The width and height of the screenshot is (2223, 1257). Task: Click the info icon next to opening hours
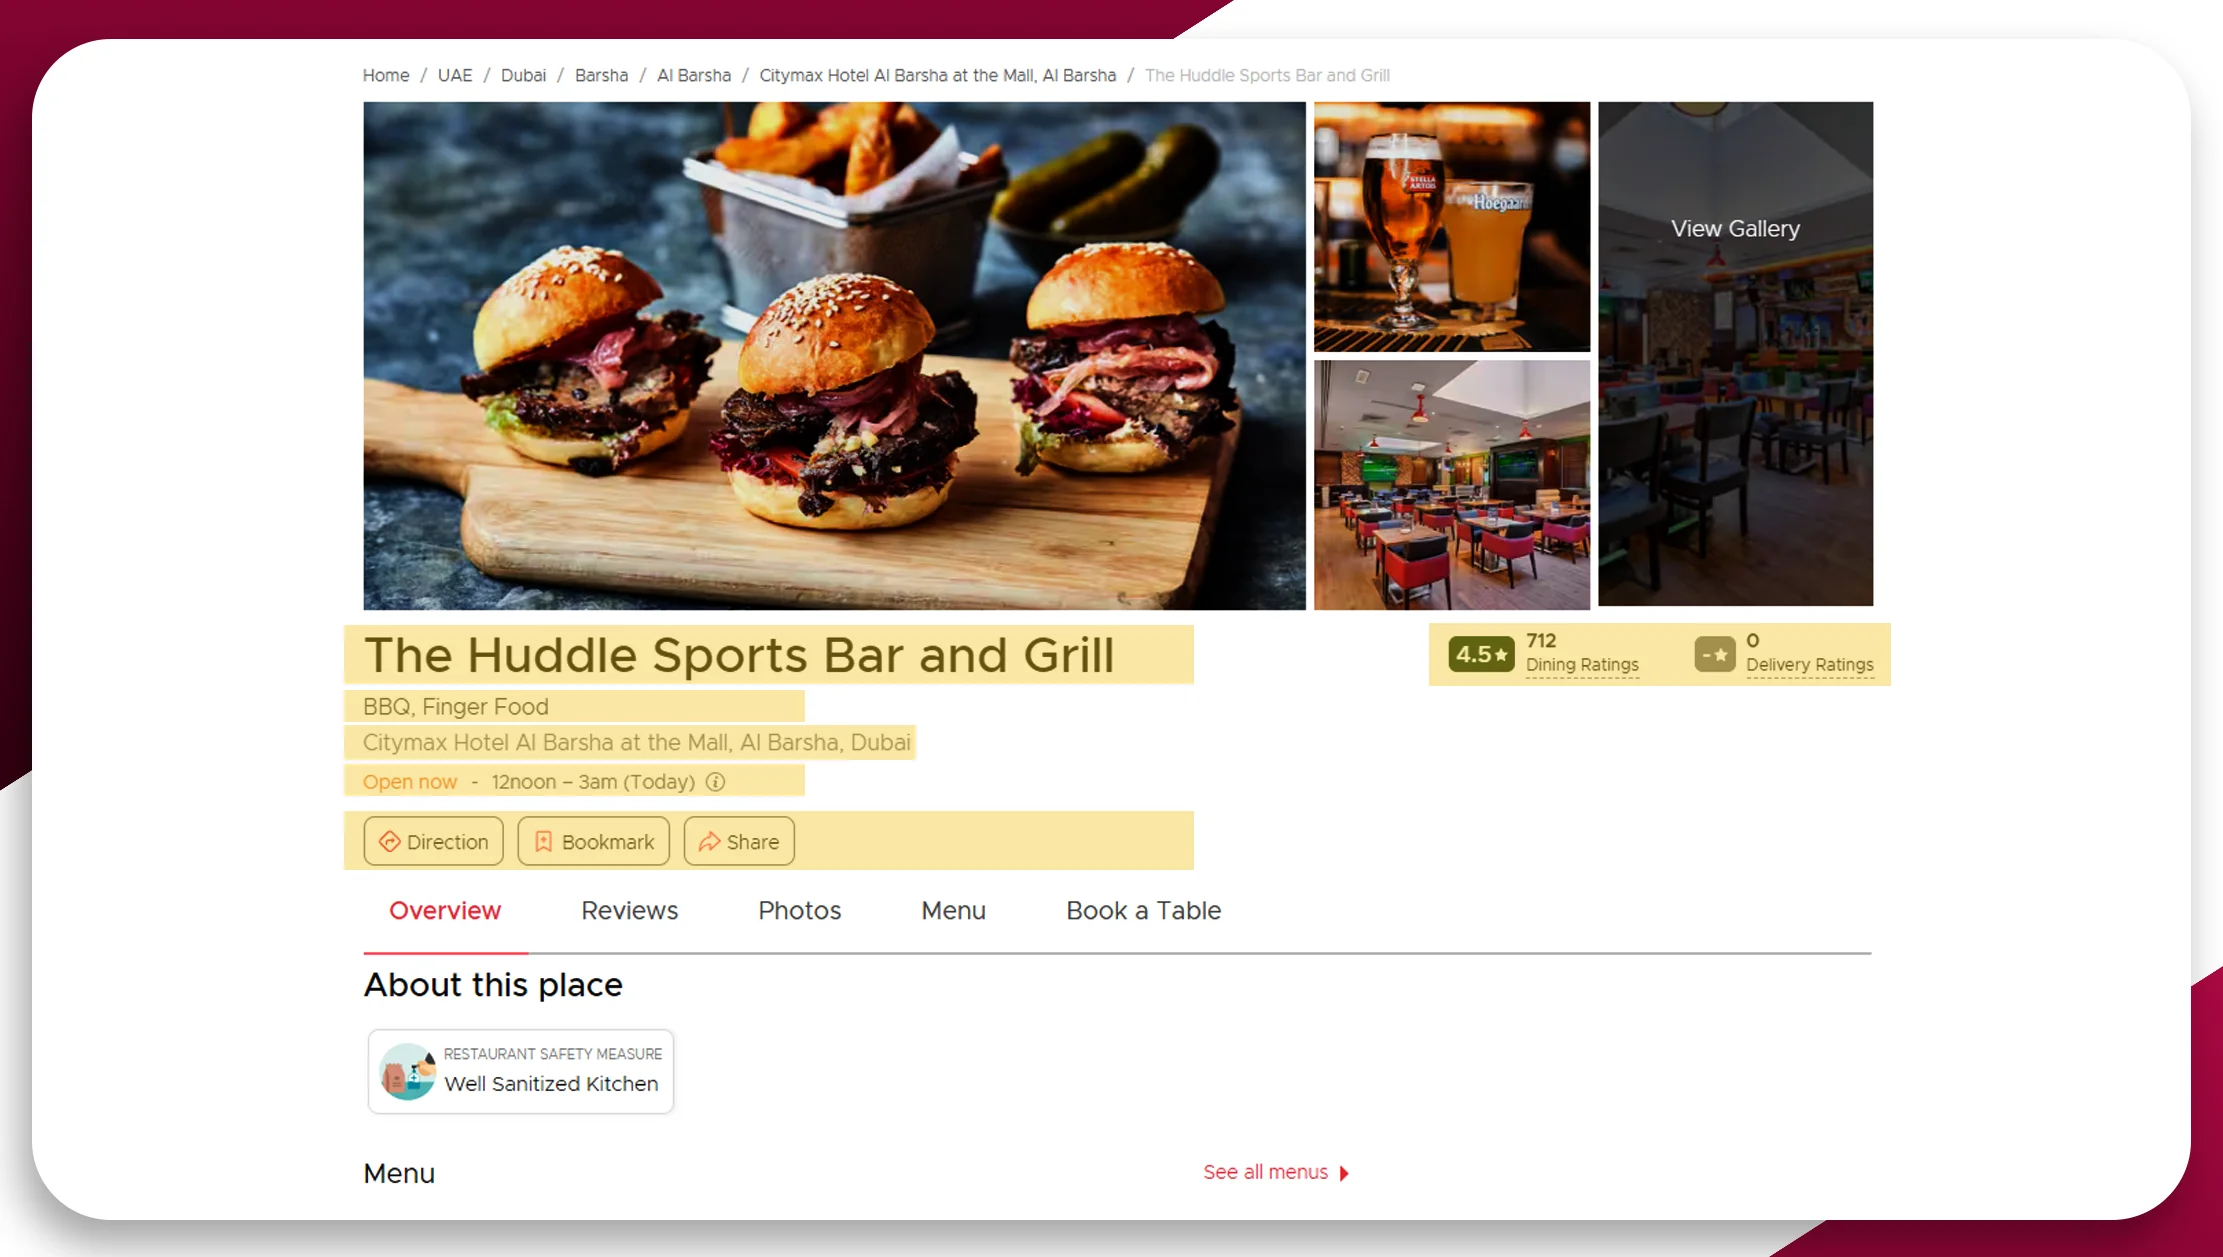(x=716, y=782)
